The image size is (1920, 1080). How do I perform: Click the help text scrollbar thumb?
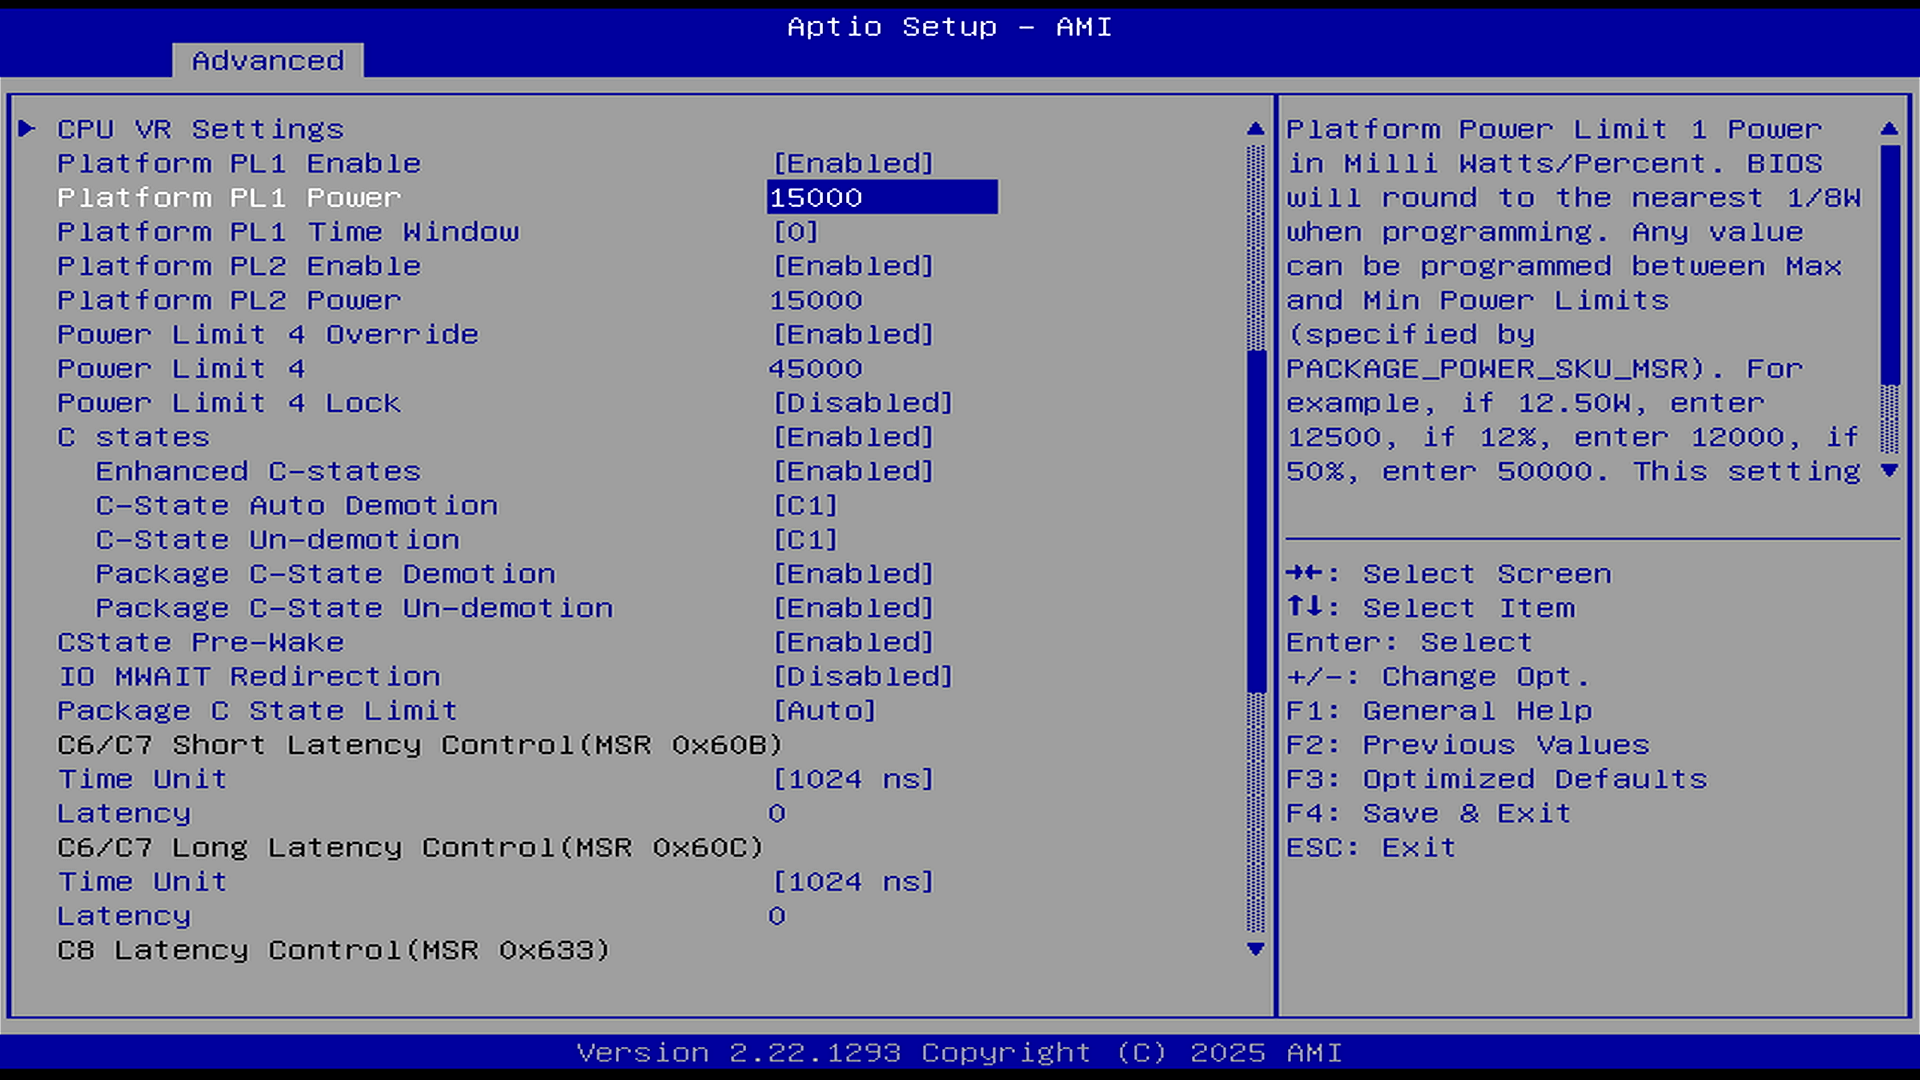coord(1889,265)
